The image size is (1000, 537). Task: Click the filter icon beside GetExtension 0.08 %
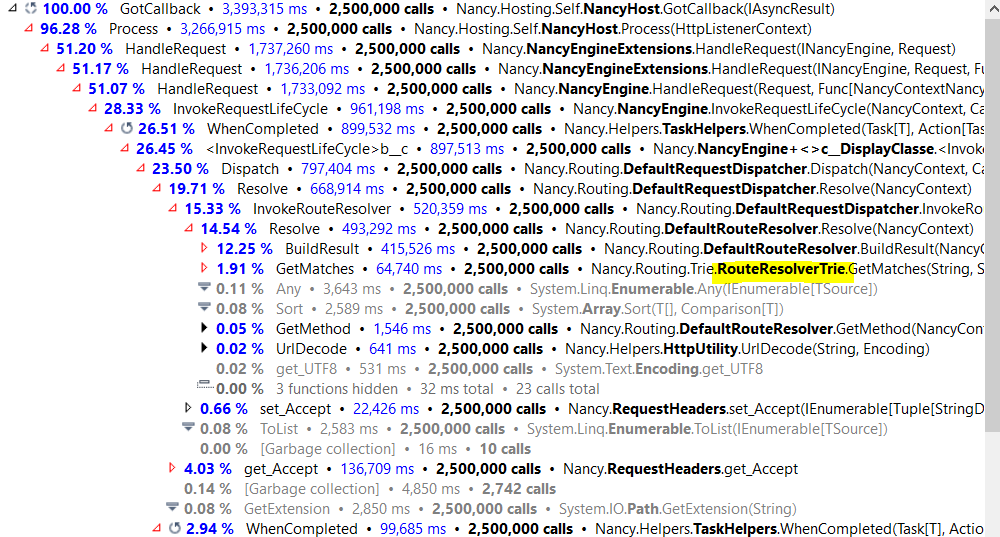(x=172, y=507)
